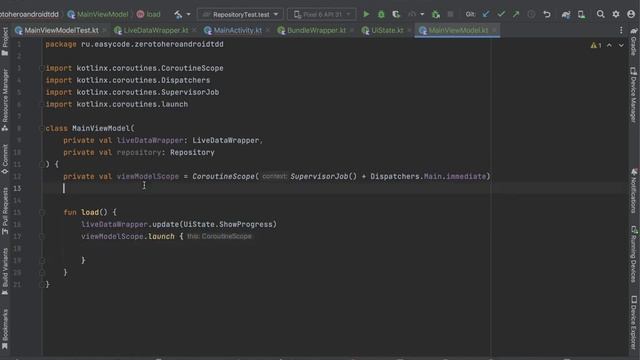Open dropdown next to hammer icon
Image resolution: width=640 pixels, height=360 pixels.
188,14
